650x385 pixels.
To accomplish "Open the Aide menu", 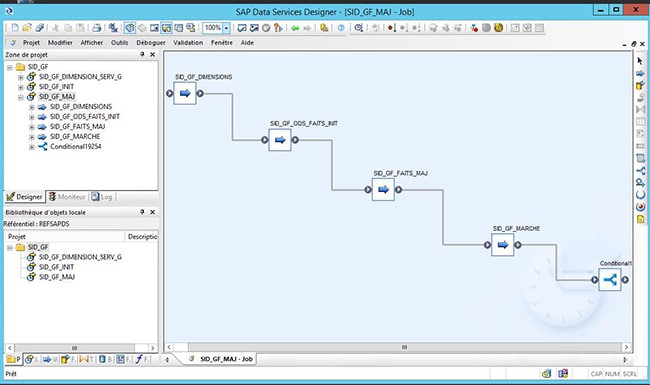I will [x=247, y=42].
